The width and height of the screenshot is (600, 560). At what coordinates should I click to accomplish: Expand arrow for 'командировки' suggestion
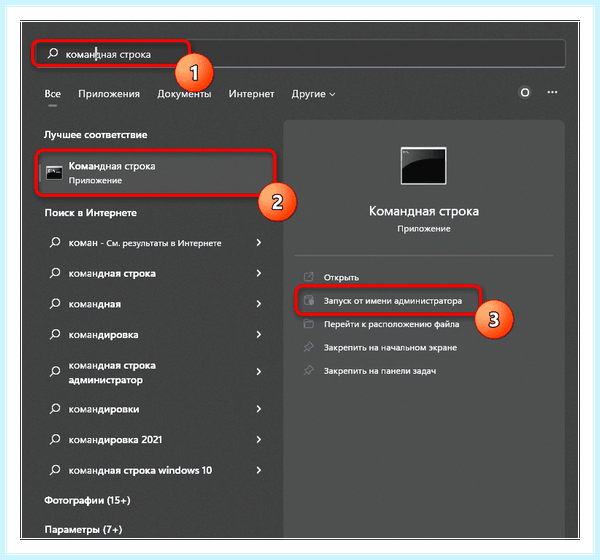tap(259, 408)
